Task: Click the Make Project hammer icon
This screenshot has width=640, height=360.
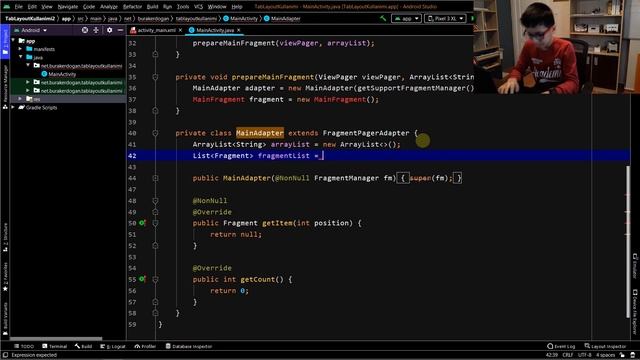Action: coord(383,18)
